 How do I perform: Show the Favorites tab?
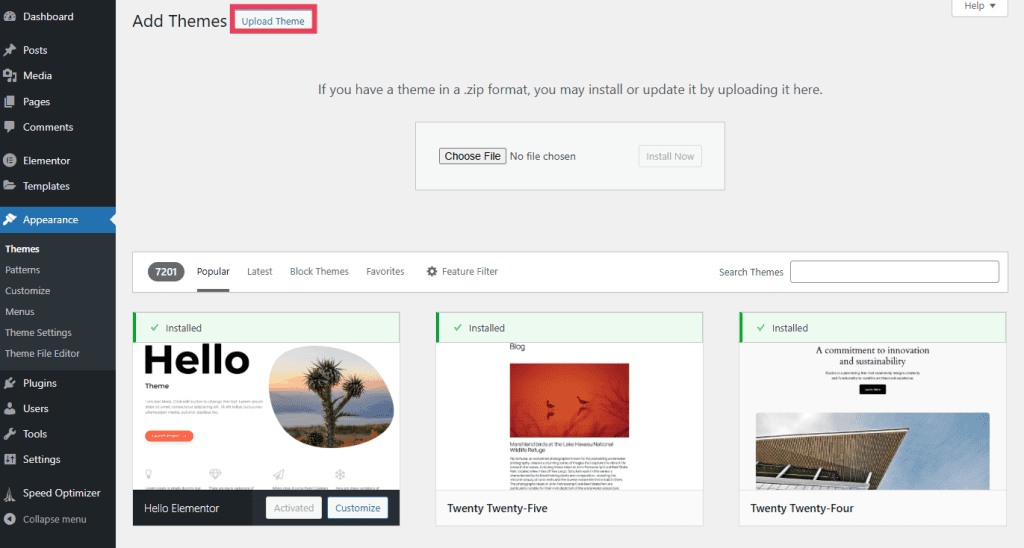click(x=385, y=271)
